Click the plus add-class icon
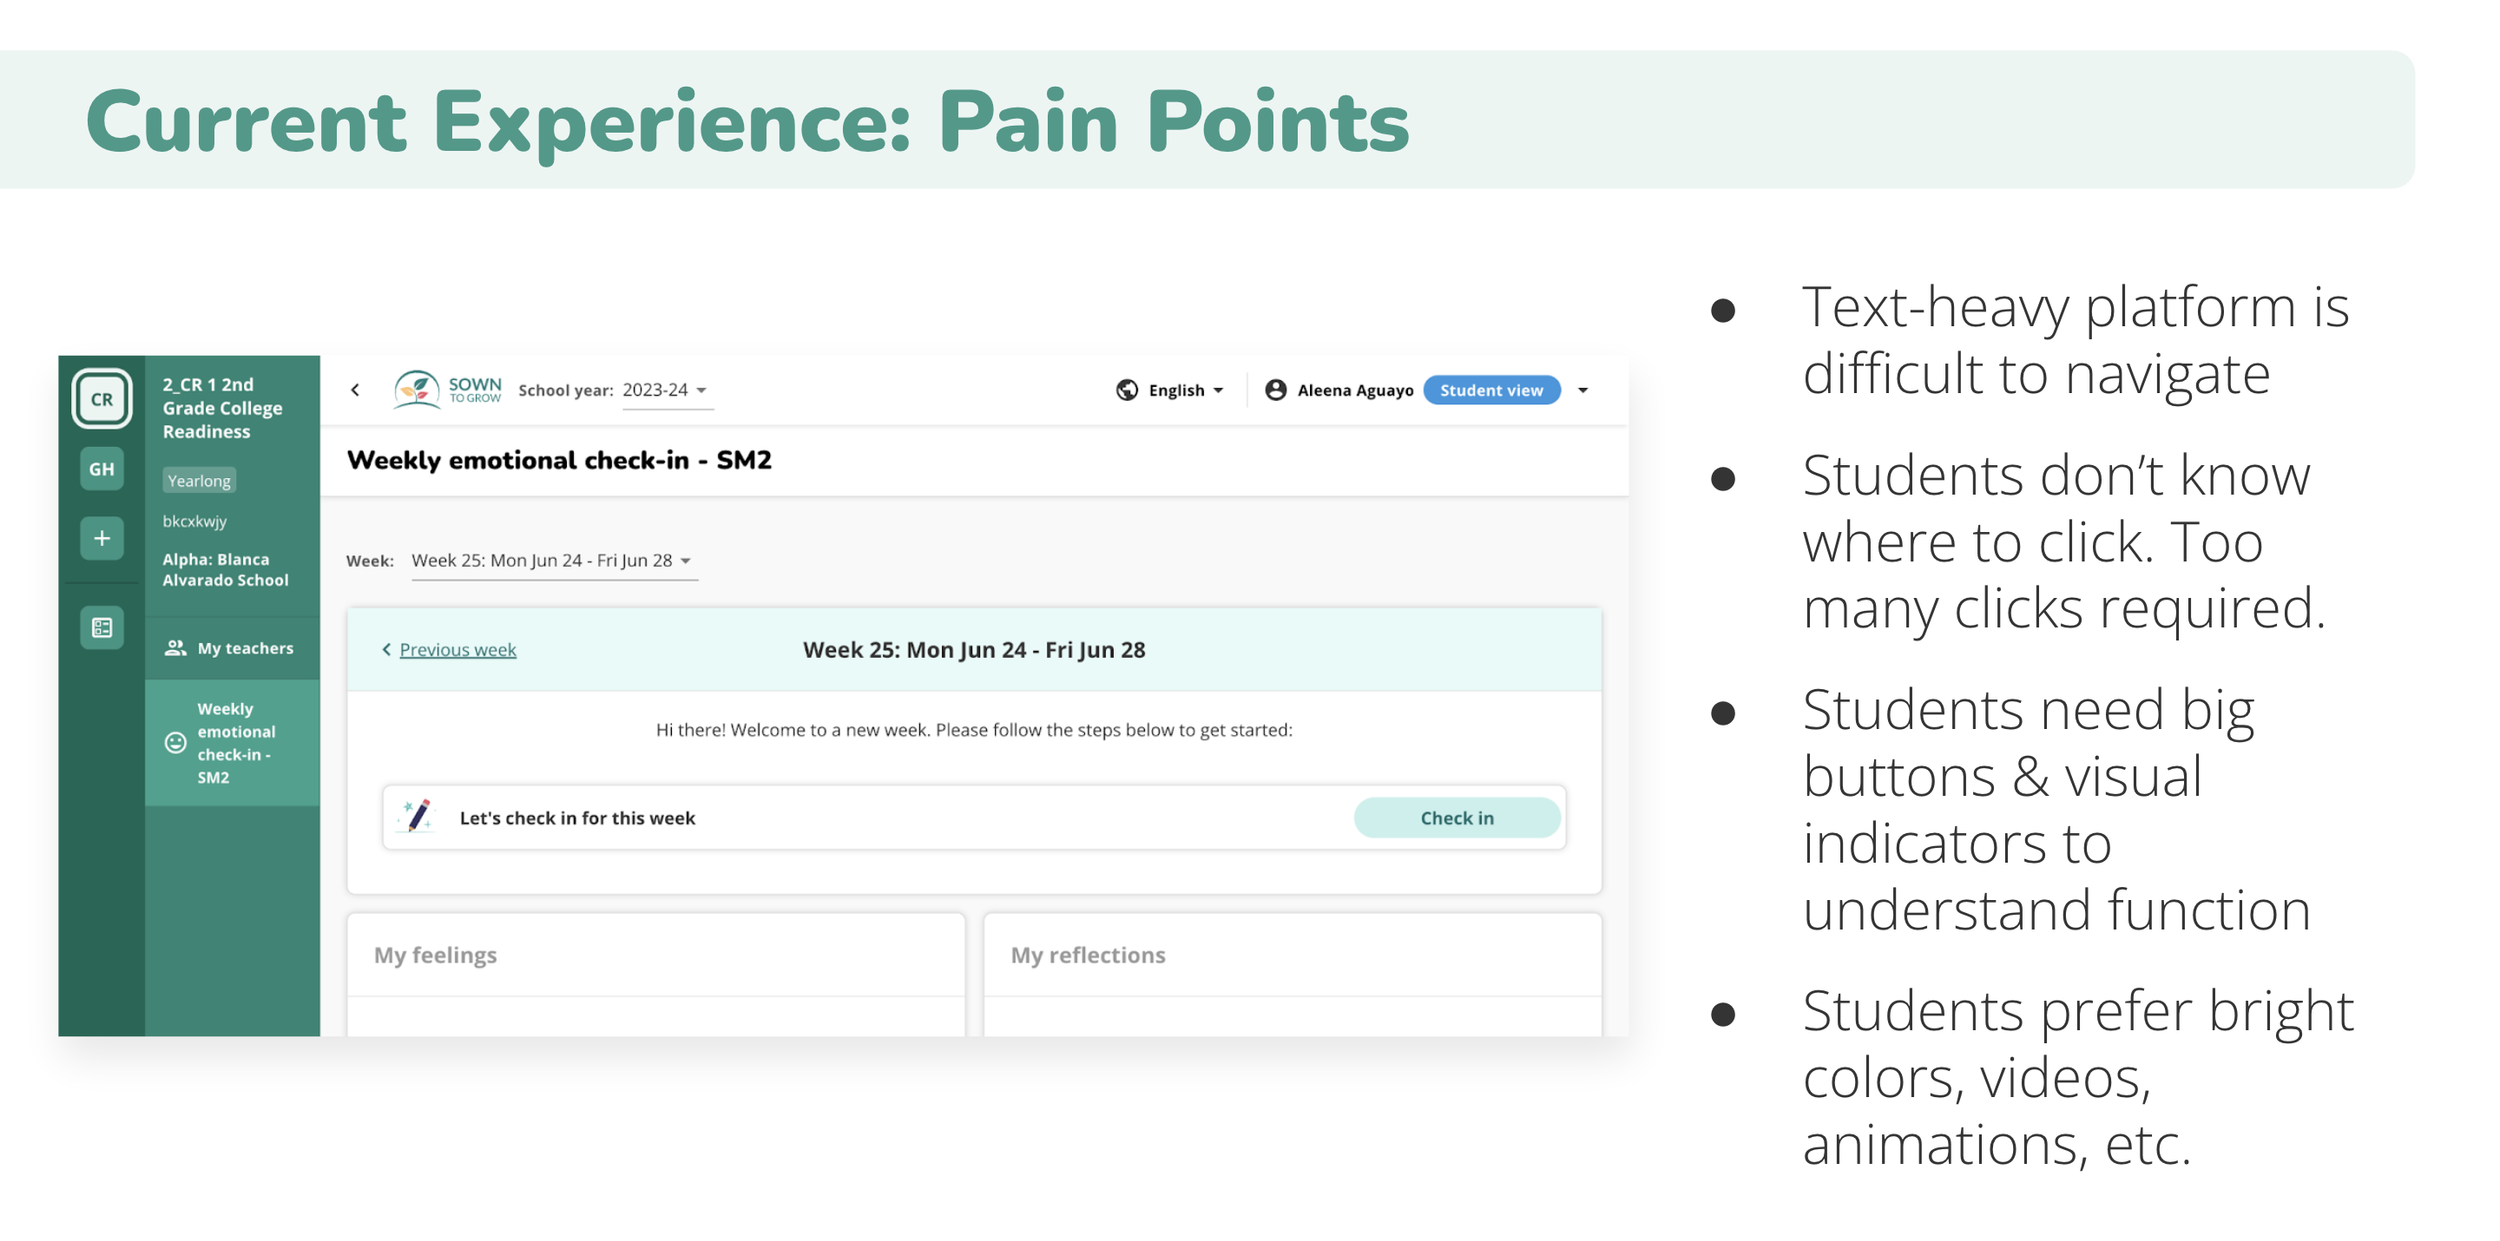 tap(102, 538)
